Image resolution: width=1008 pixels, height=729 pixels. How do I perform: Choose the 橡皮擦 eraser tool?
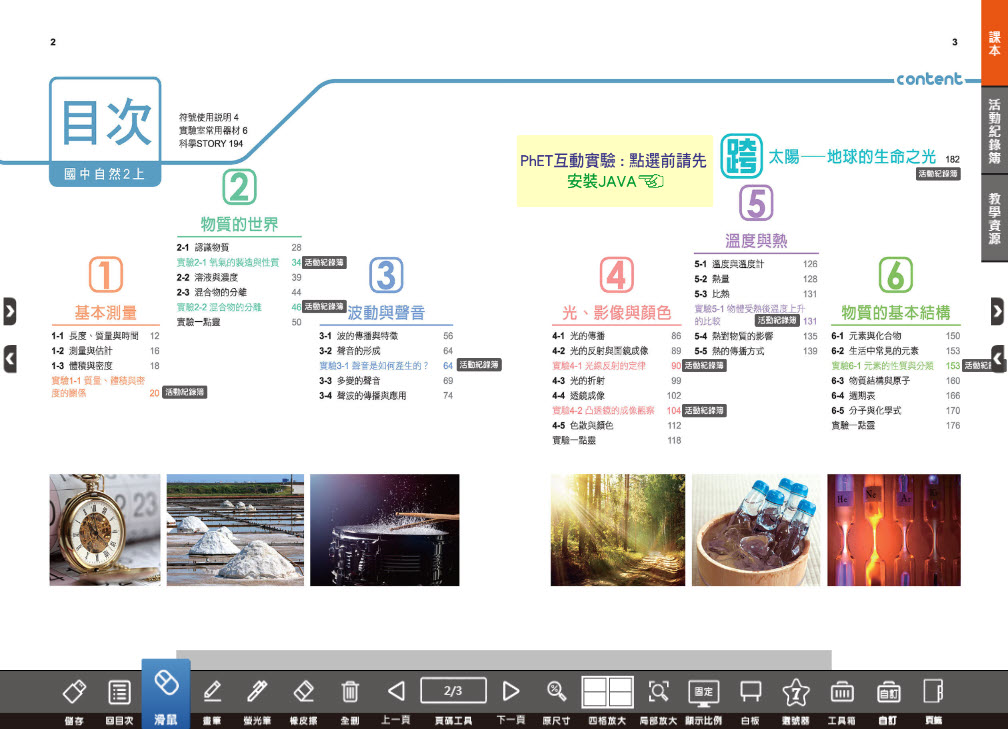(x=304, y=692)
